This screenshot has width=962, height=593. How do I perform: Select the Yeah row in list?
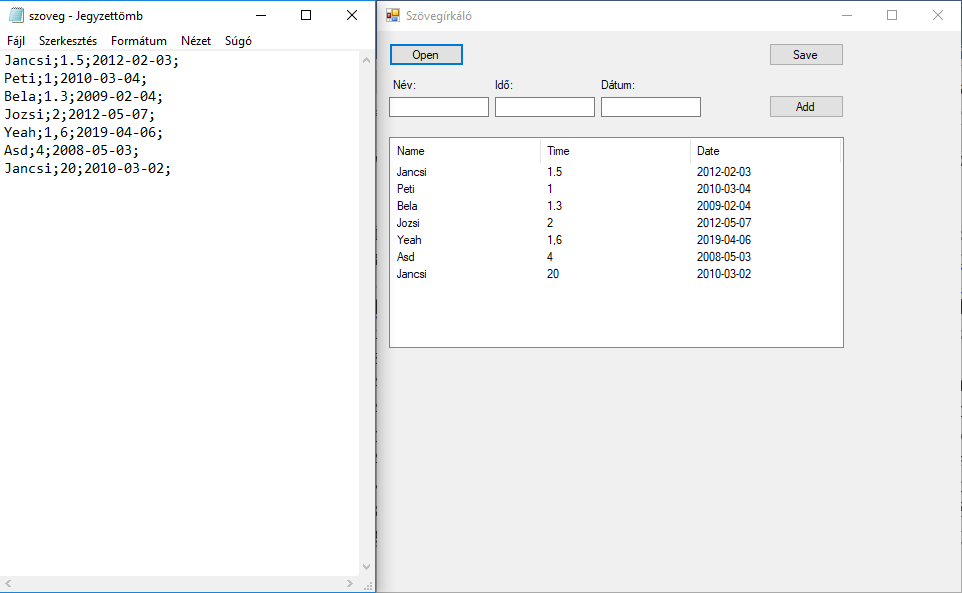(x=409, y=240)
